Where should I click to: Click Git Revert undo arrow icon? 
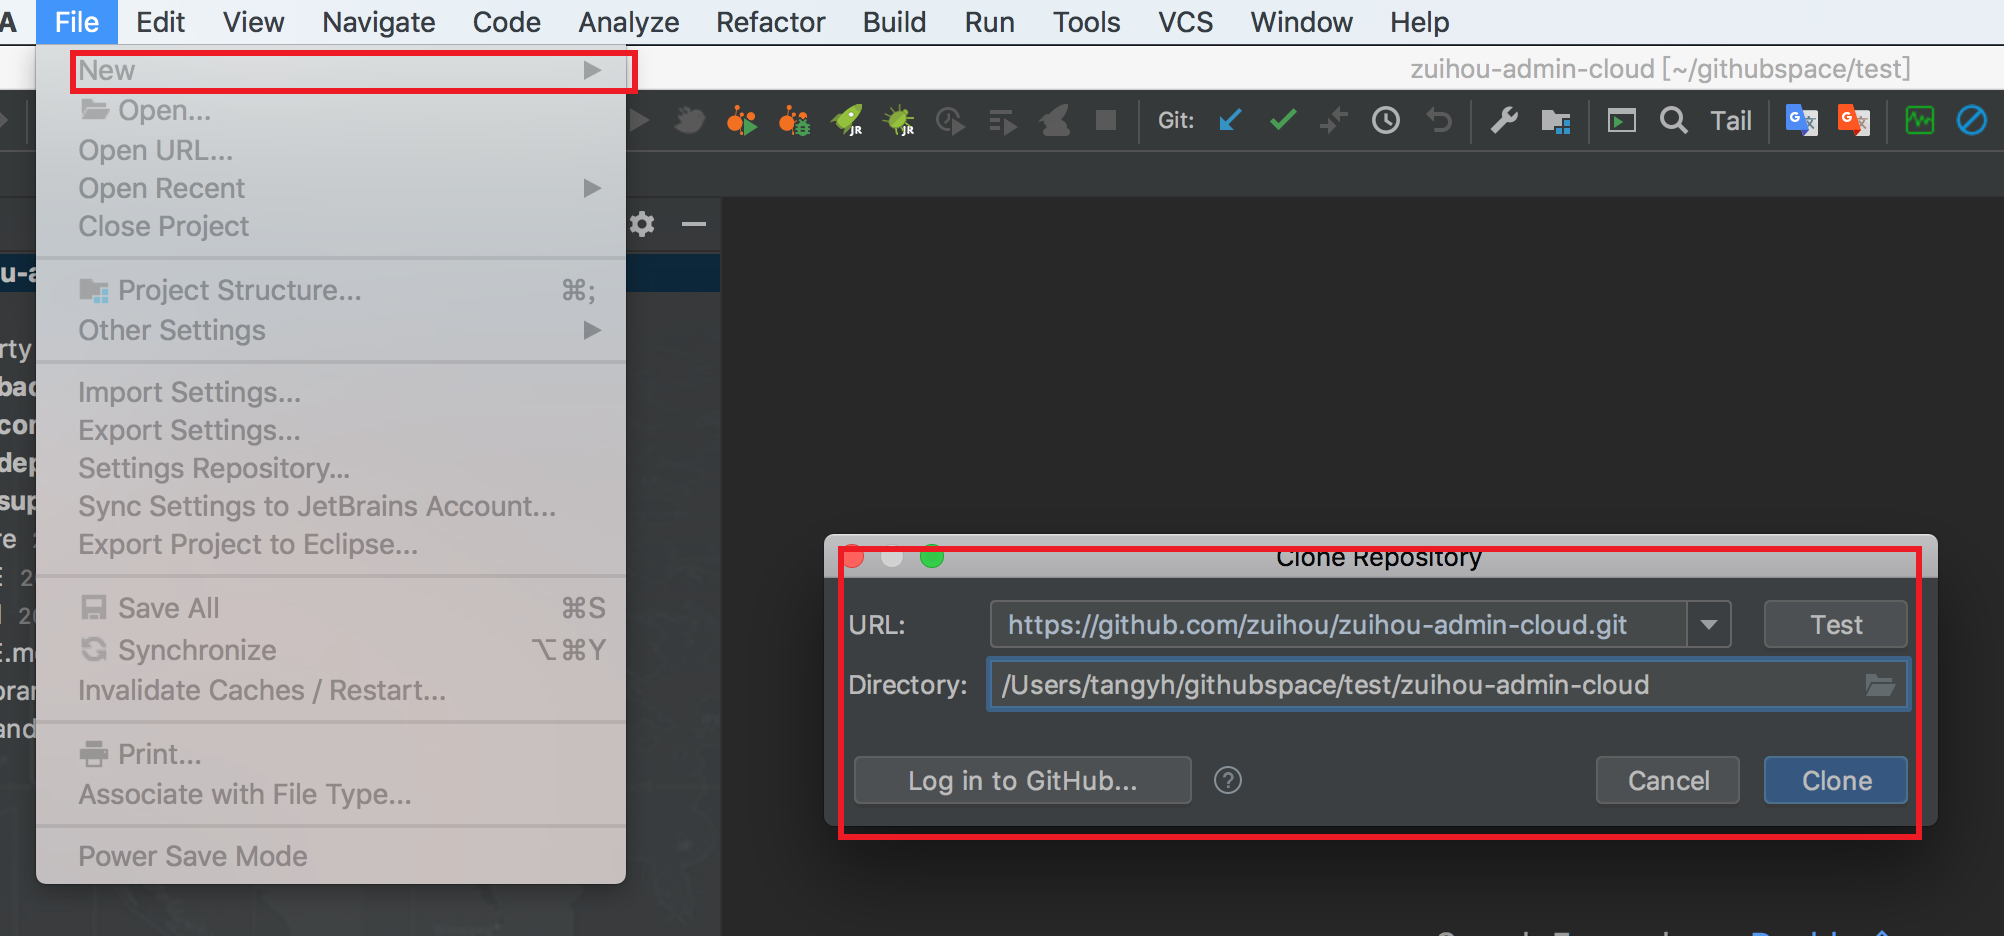1439,121
